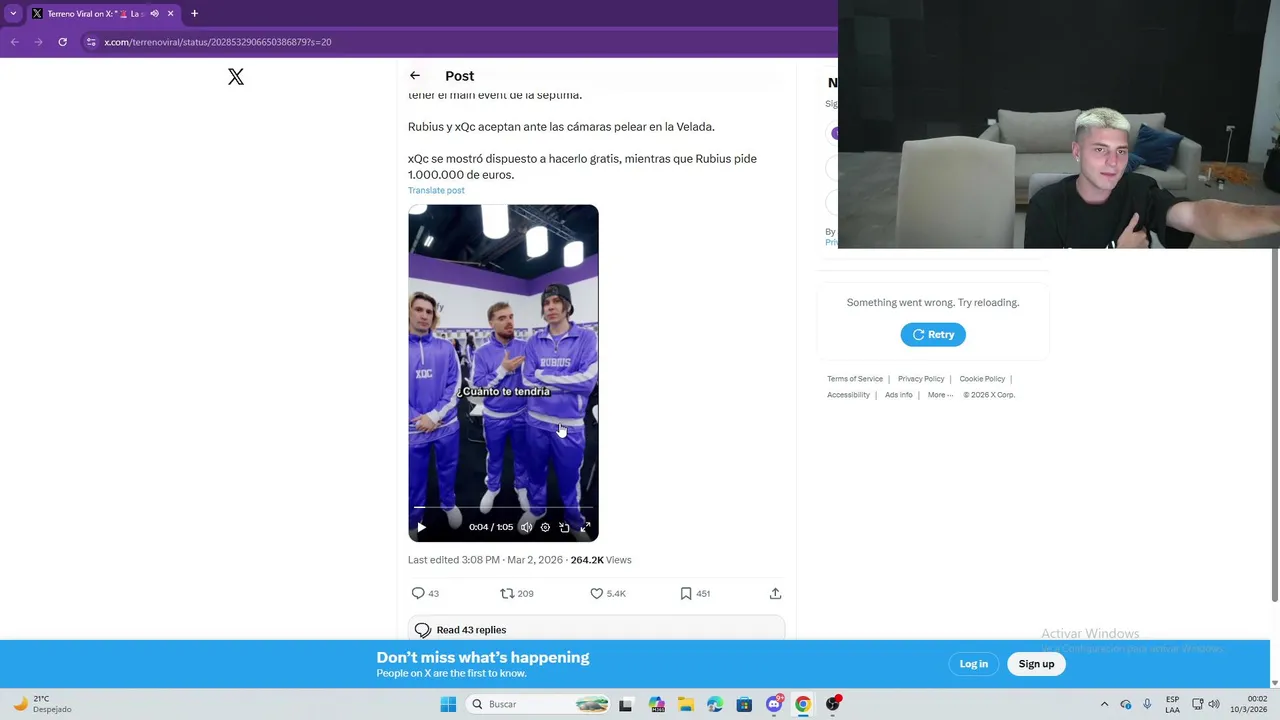Seek along the video progress bar
The image size is (1280, 720).
pos(503,508)
